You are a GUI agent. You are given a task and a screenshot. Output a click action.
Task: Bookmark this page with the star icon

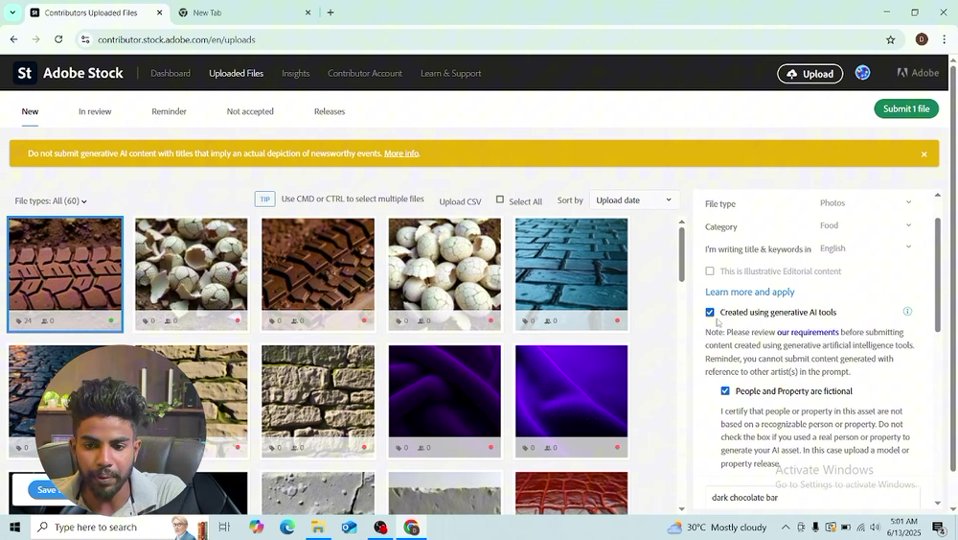tap(890, 40)
